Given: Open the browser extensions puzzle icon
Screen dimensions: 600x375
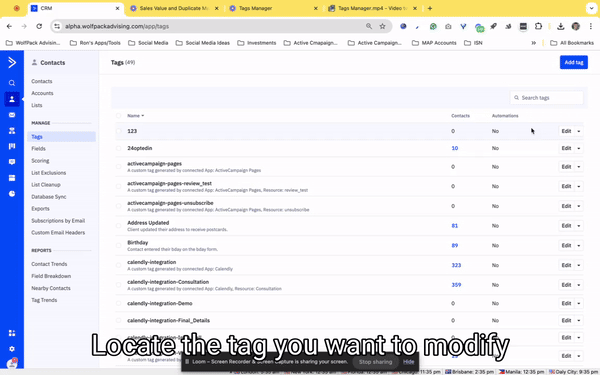Looking at the screenshot, I should point(538,26).
